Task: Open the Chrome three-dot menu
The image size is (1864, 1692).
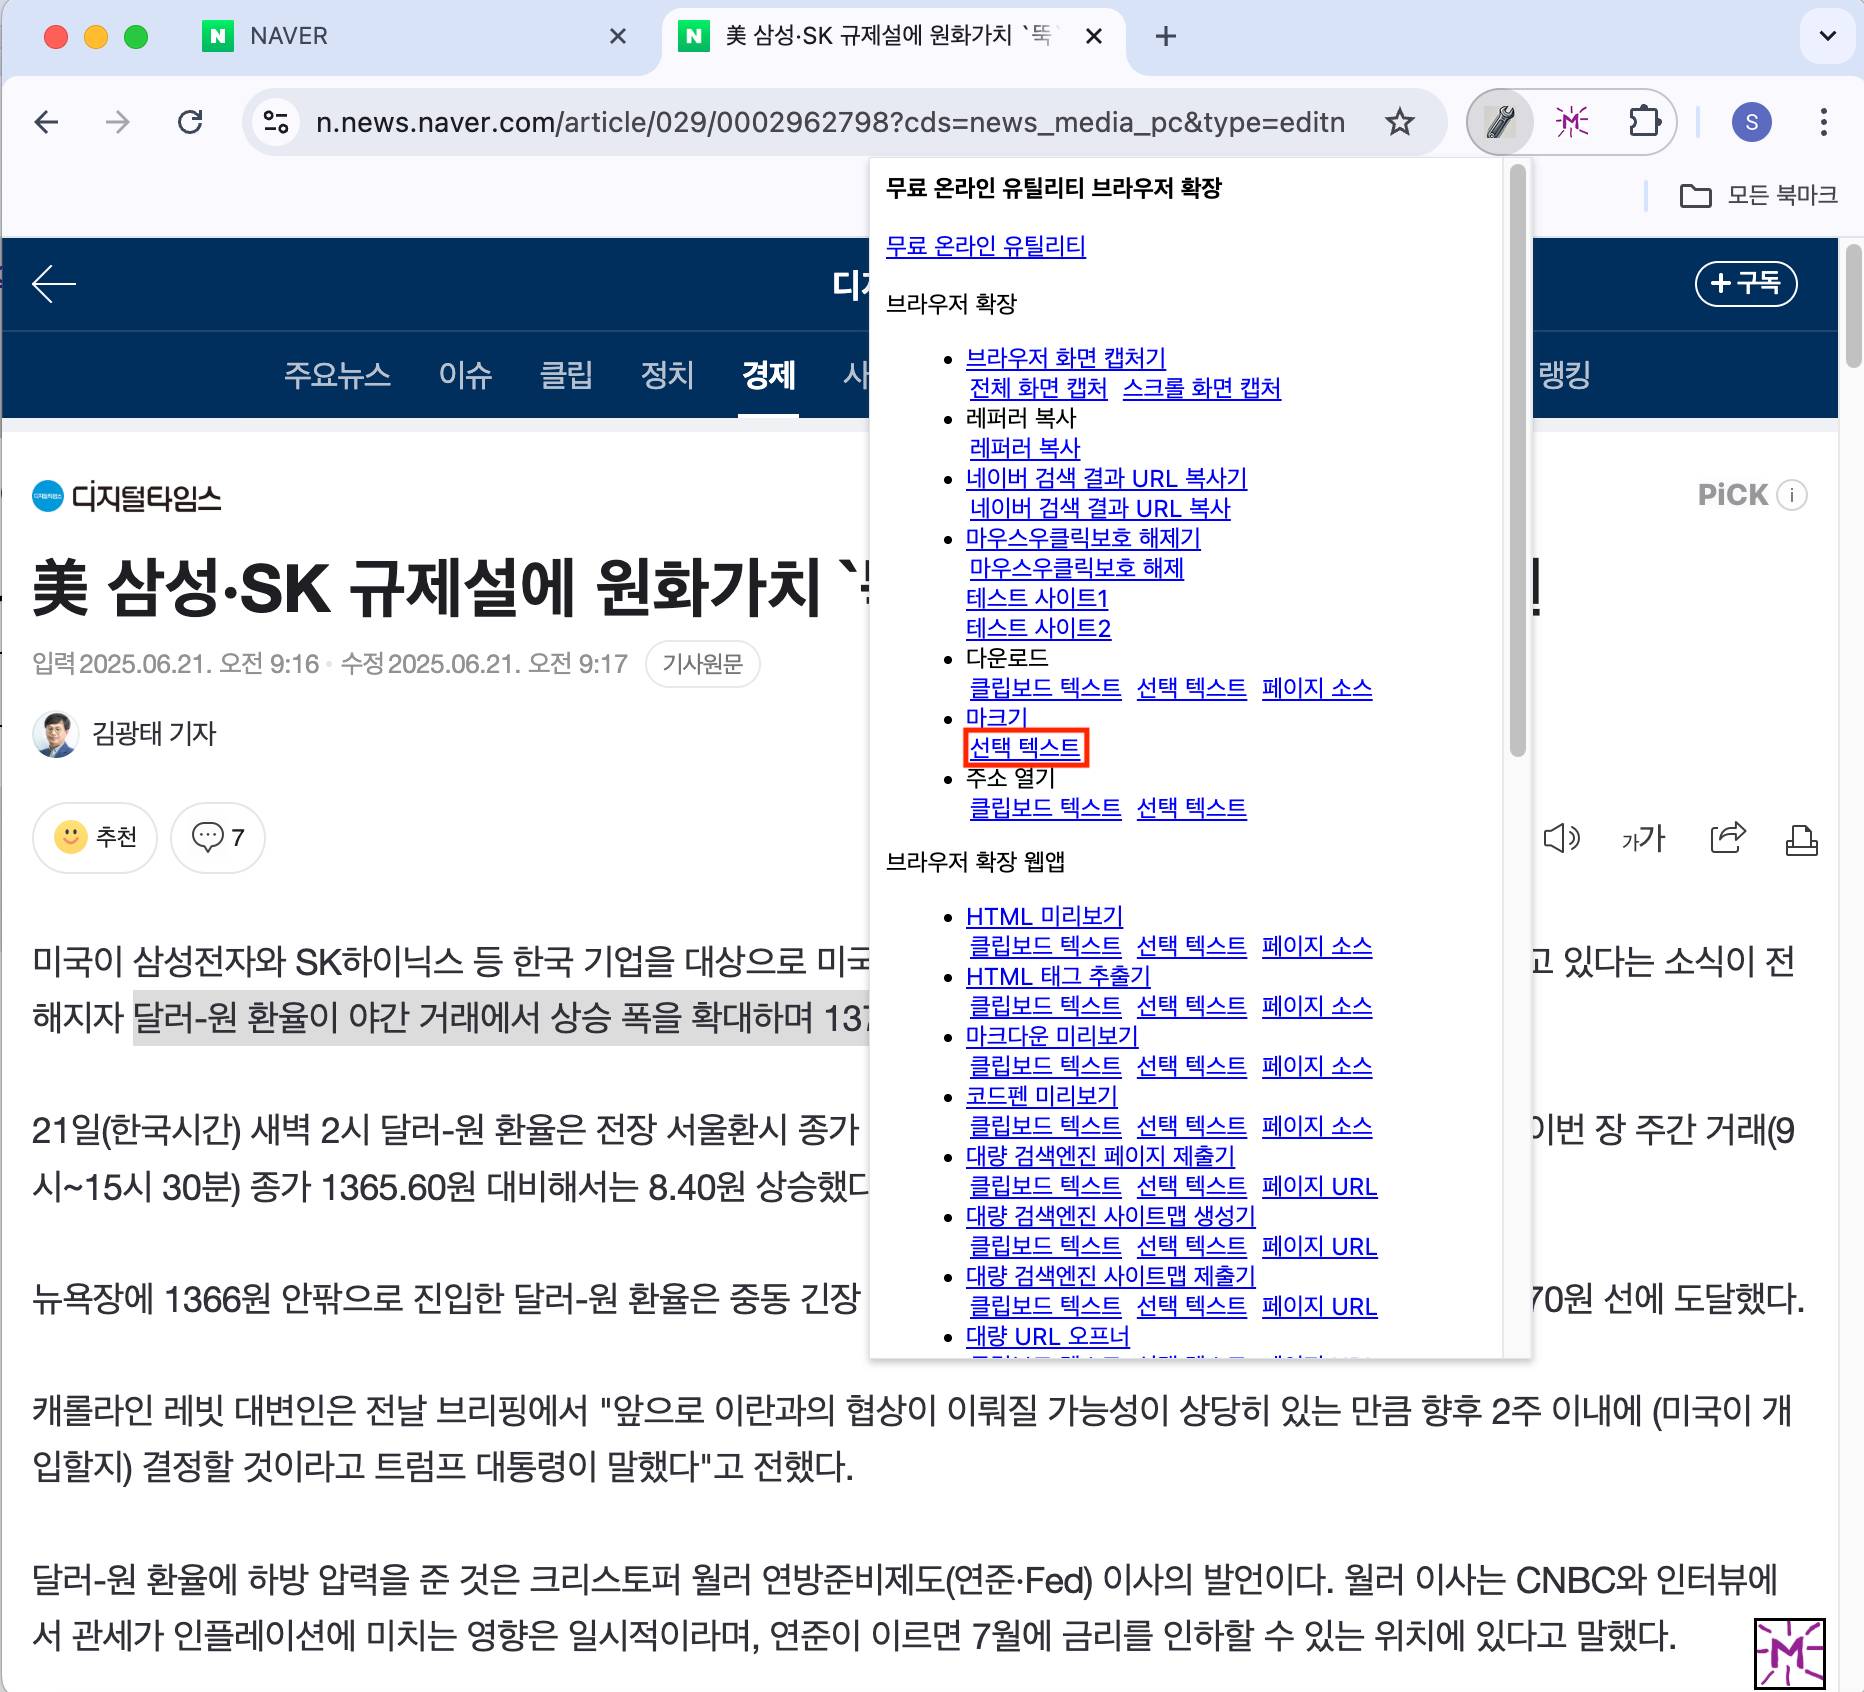Action: pos(1823,122)
